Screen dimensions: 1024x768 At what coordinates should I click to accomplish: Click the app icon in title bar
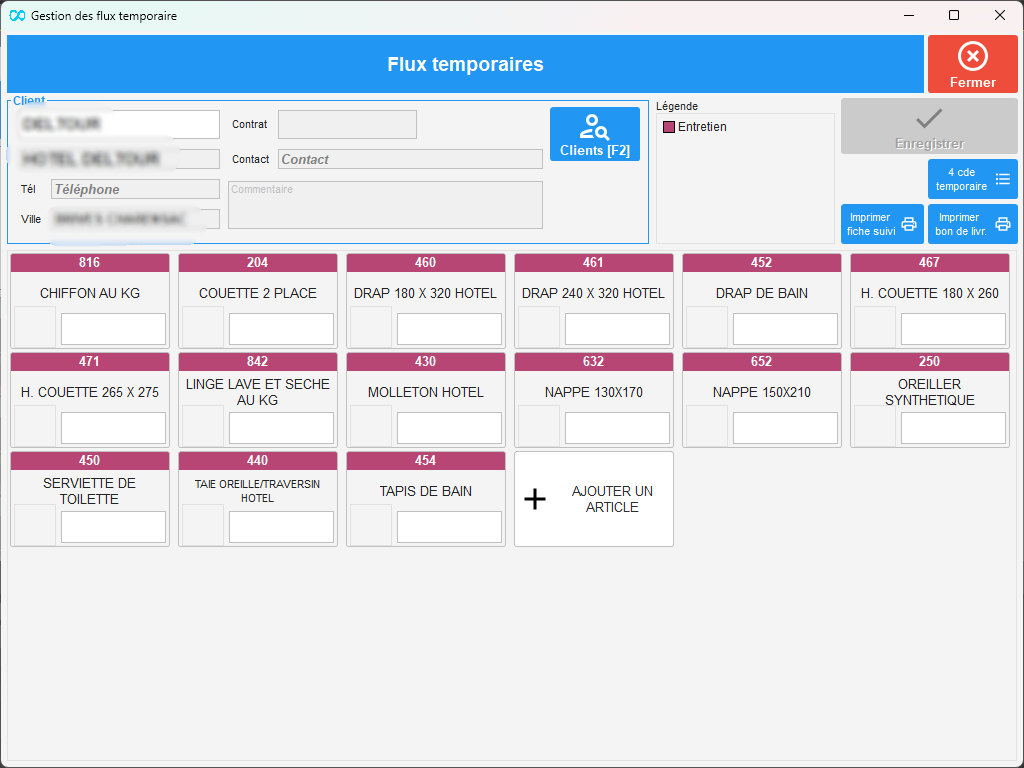click(17, 16)
